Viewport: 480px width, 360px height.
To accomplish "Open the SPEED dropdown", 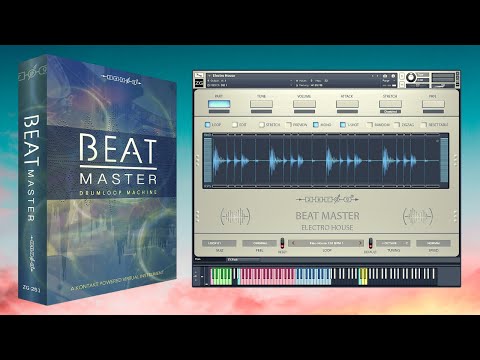I will tap(433, 243).
